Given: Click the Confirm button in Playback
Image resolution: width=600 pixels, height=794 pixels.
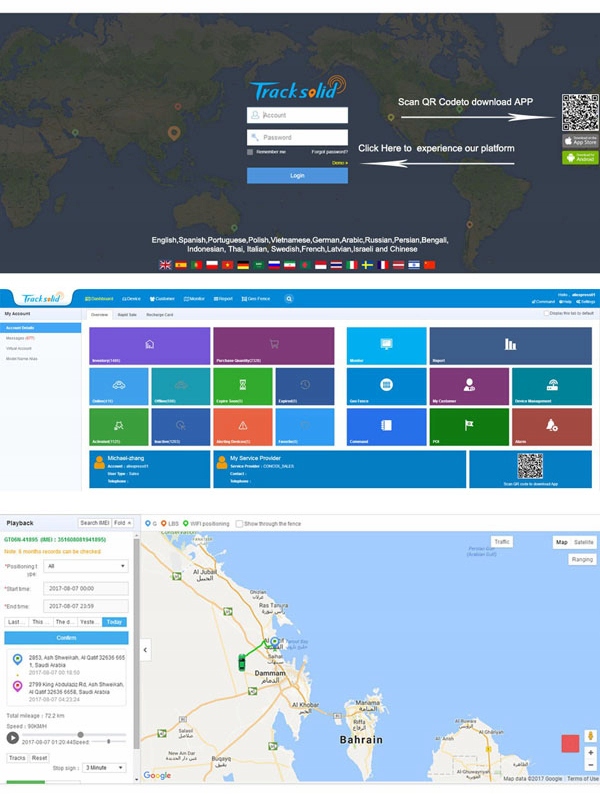Looking at the screenshot, I should coord(66,638).
